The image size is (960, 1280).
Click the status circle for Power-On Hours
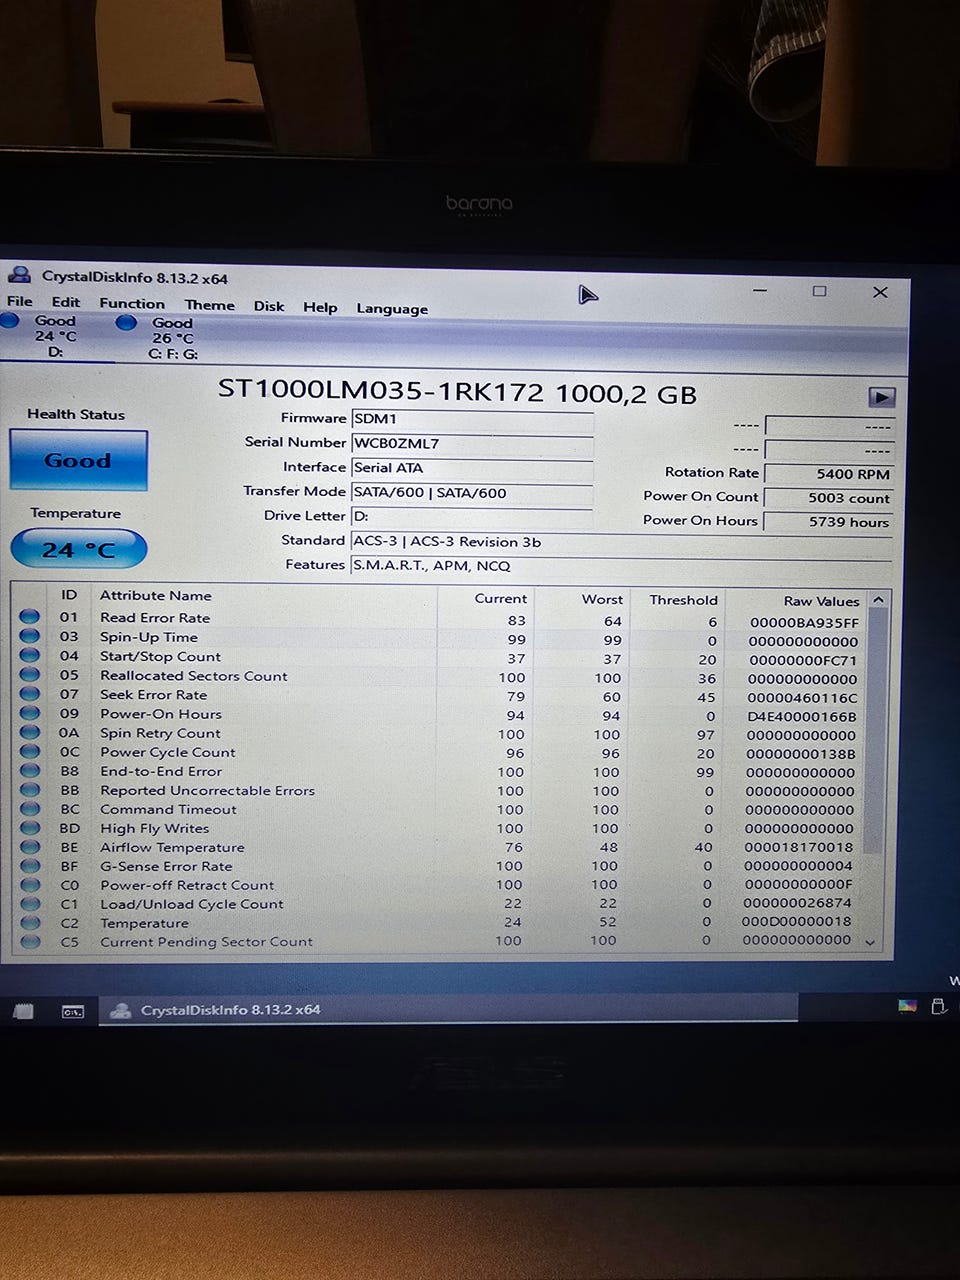pyautogui.click(x=30, y=713)
